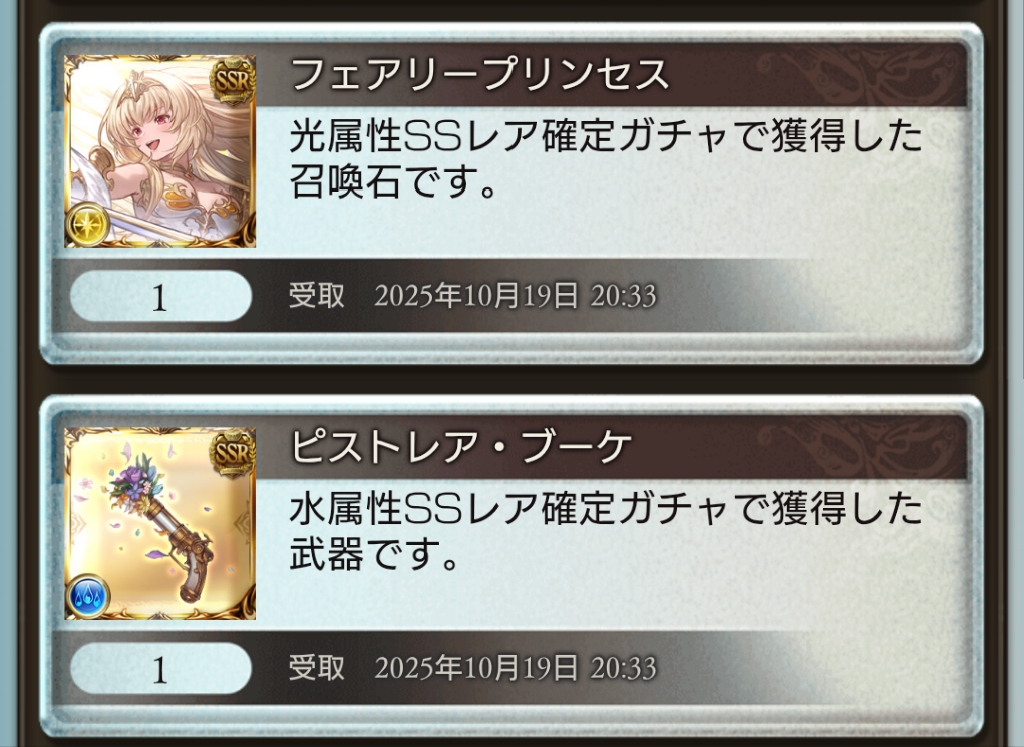Image resolution: width=1024 pixels, height=747 pixels.
Task: Click the SSR badge on ピストレア・ブーケ
Action: point(232,452)
